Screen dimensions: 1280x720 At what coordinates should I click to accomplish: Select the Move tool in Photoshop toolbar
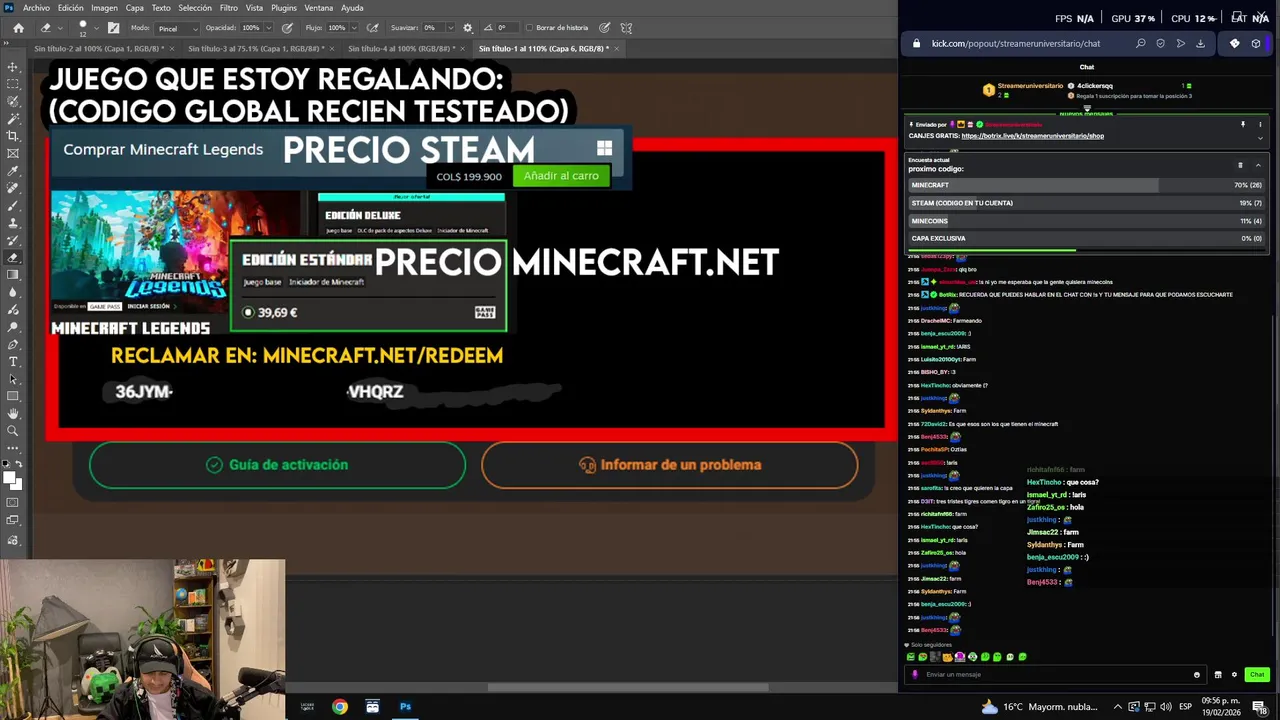click(13, 67)
